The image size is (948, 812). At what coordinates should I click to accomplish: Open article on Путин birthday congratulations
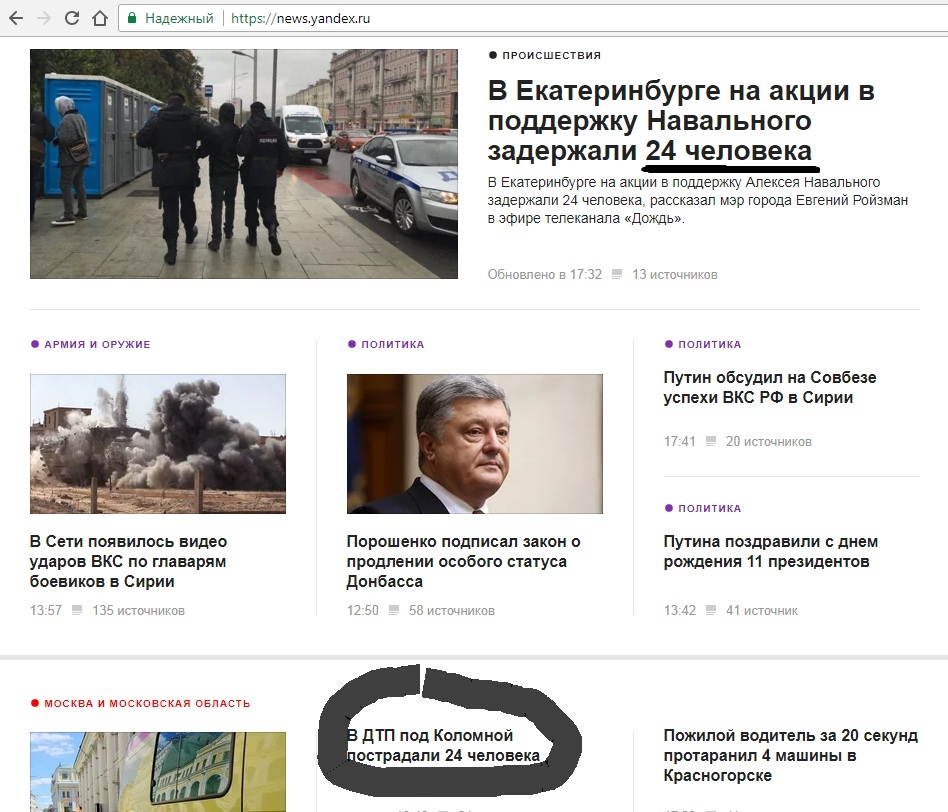(770, 551)
